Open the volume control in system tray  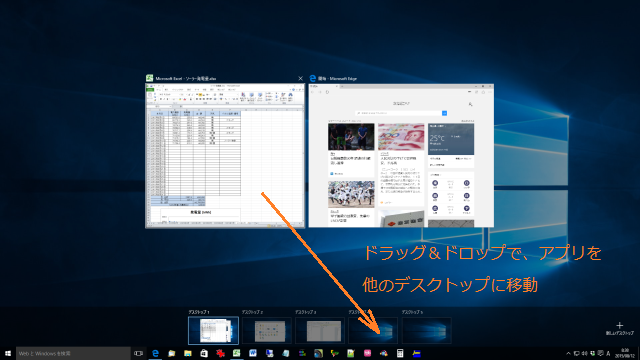584,353
